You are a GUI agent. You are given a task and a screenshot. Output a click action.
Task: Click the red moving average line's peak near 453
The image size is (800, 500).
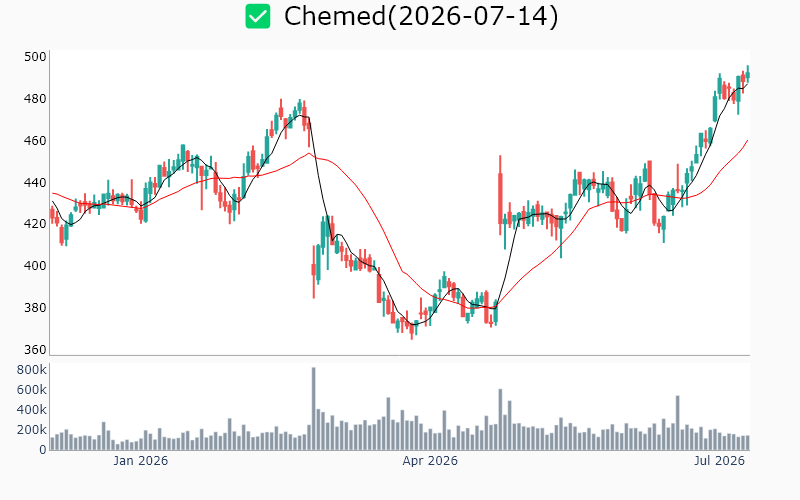pyautogui.click(x=309, y=153)
